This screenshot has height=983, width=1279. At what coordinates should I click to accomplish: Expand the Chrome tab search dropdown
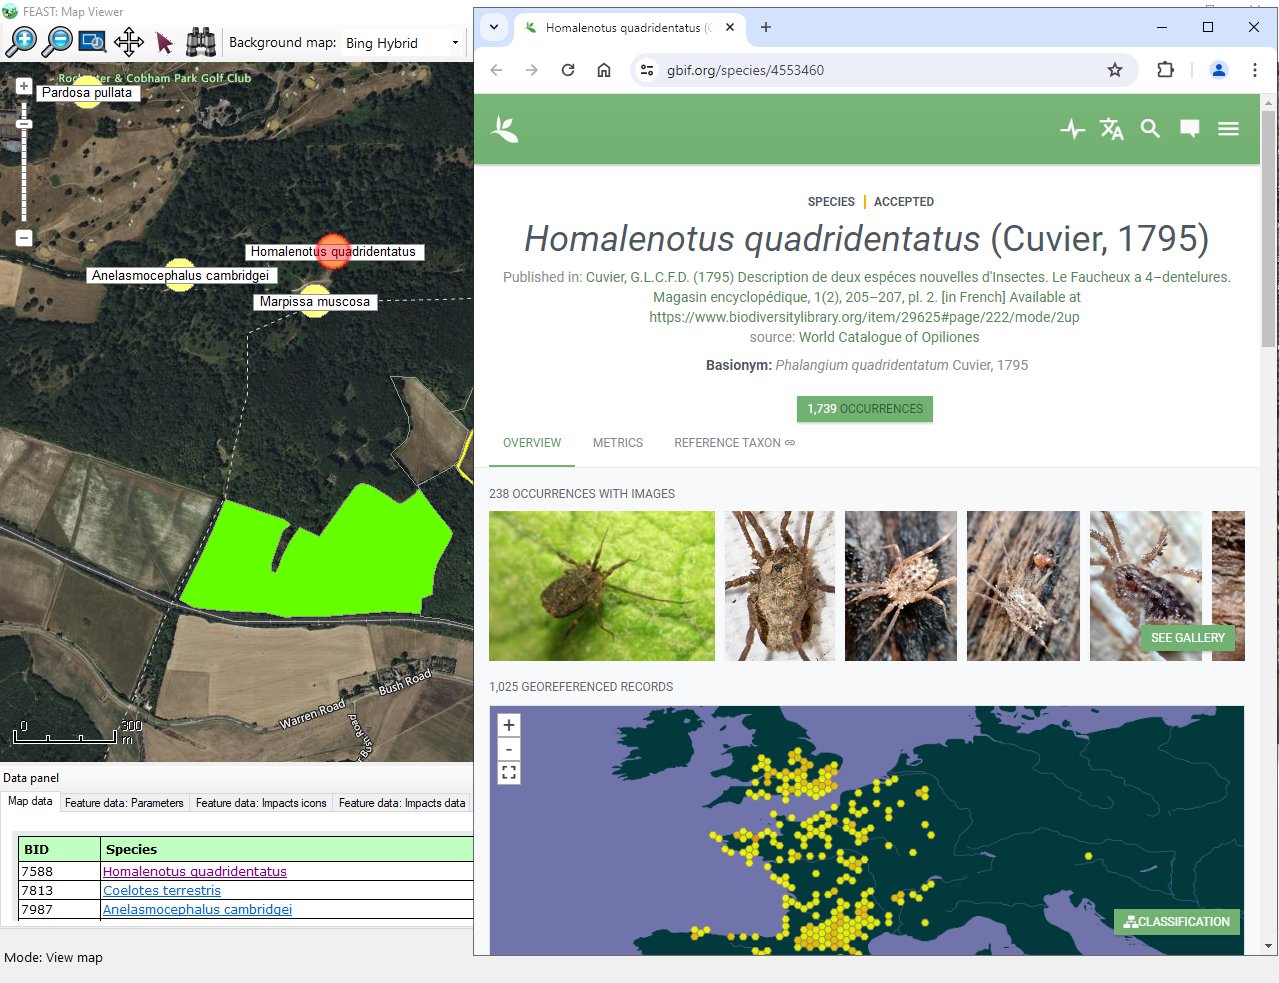click(x=494, y=28)
